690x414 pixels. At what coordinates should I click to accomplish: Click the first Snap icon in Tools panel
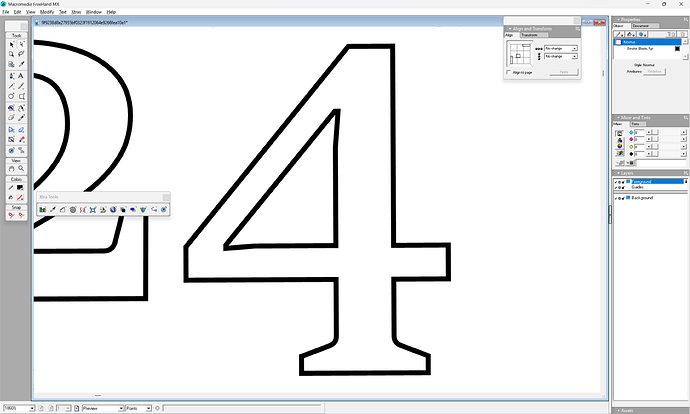click(x=11, y=215)
